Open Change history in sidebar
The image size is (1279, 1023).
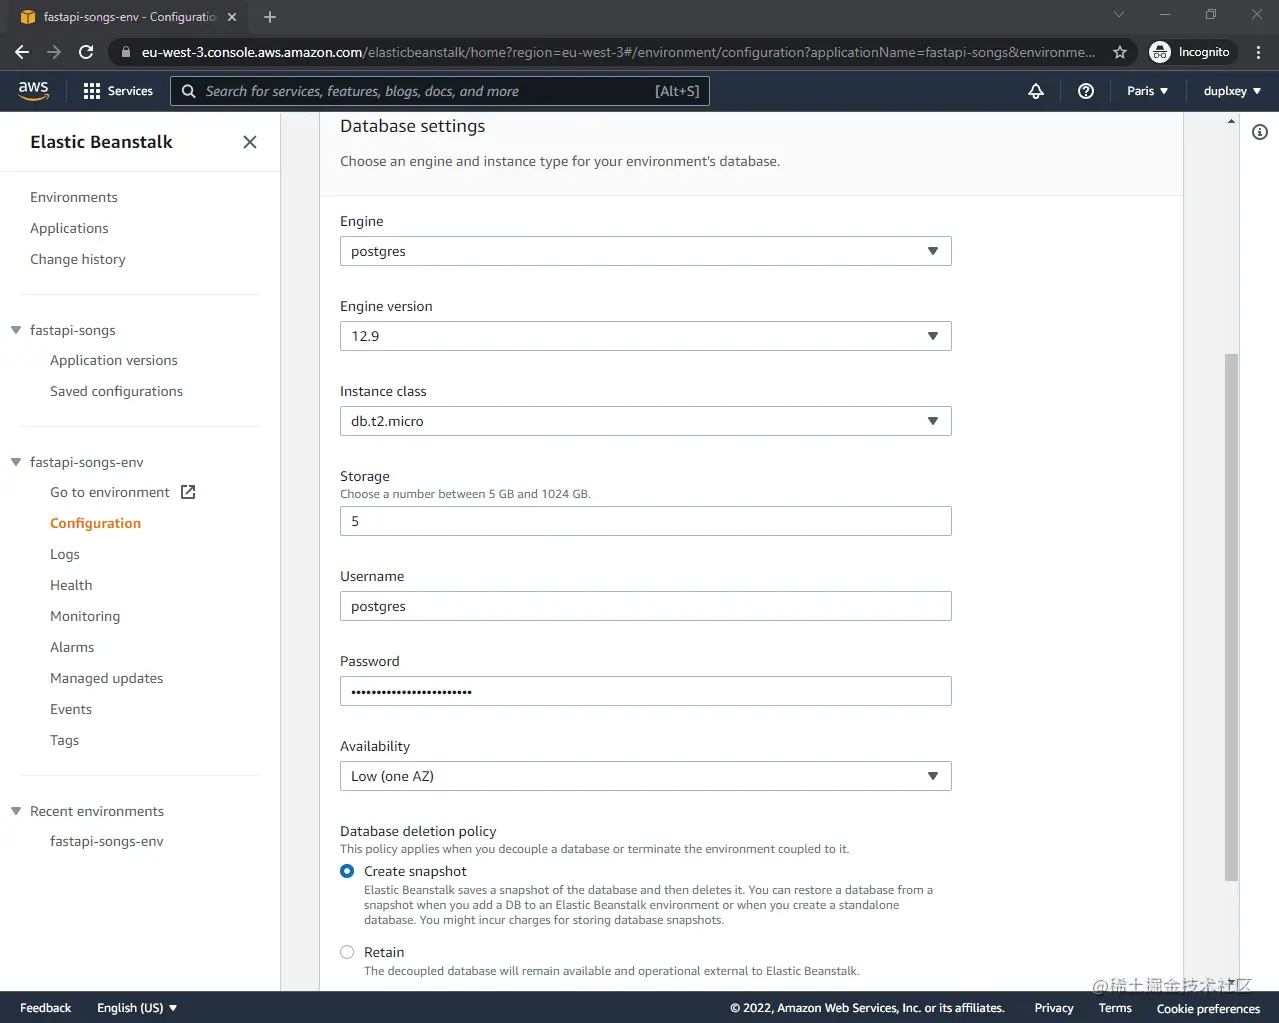(x=78, y=259)
